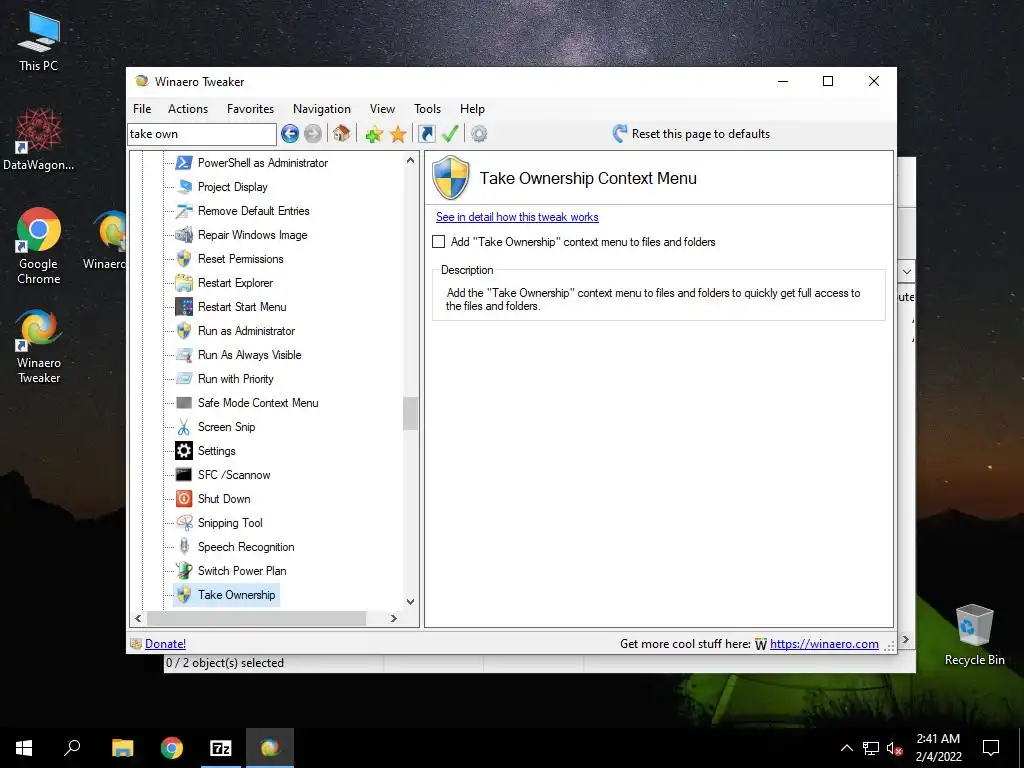
Task: Go to the Home page icon
Action: 341,134
